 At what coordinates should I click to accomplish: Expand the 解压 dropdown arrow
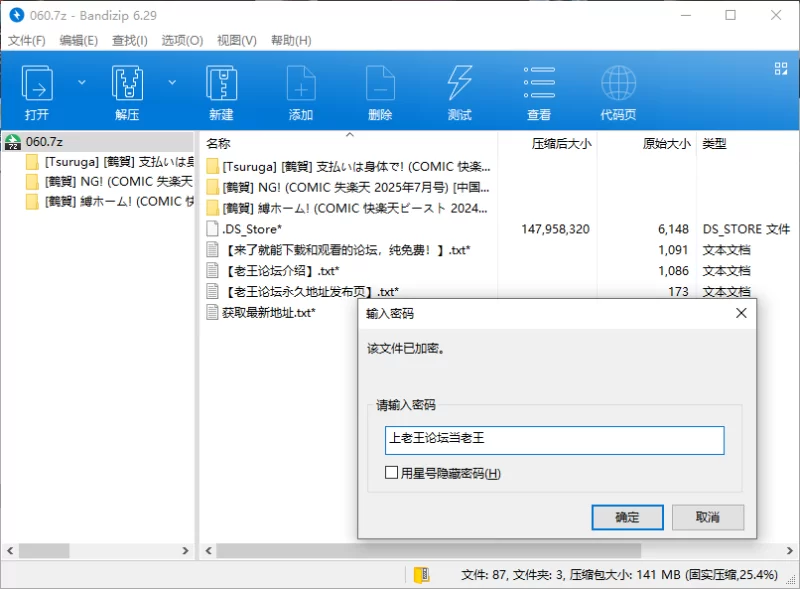(172, 82)
